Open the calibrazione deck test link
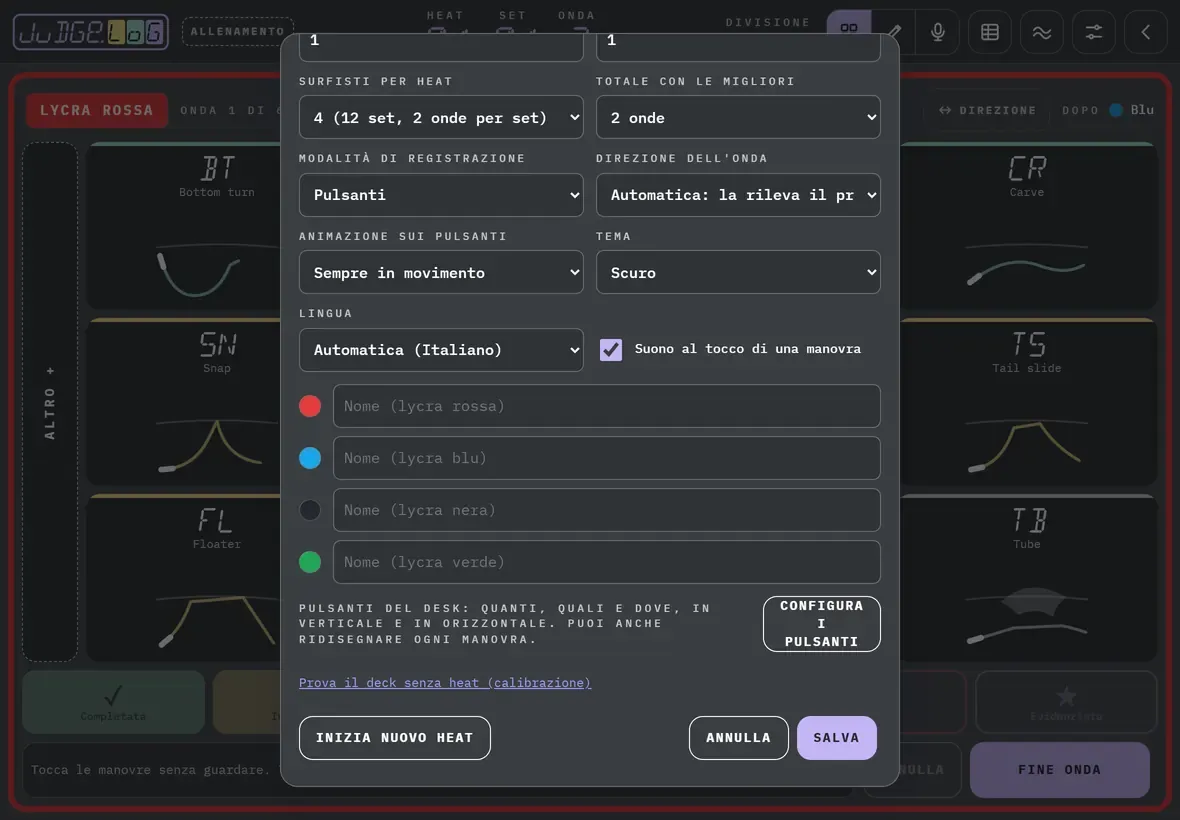 [445, 682]
